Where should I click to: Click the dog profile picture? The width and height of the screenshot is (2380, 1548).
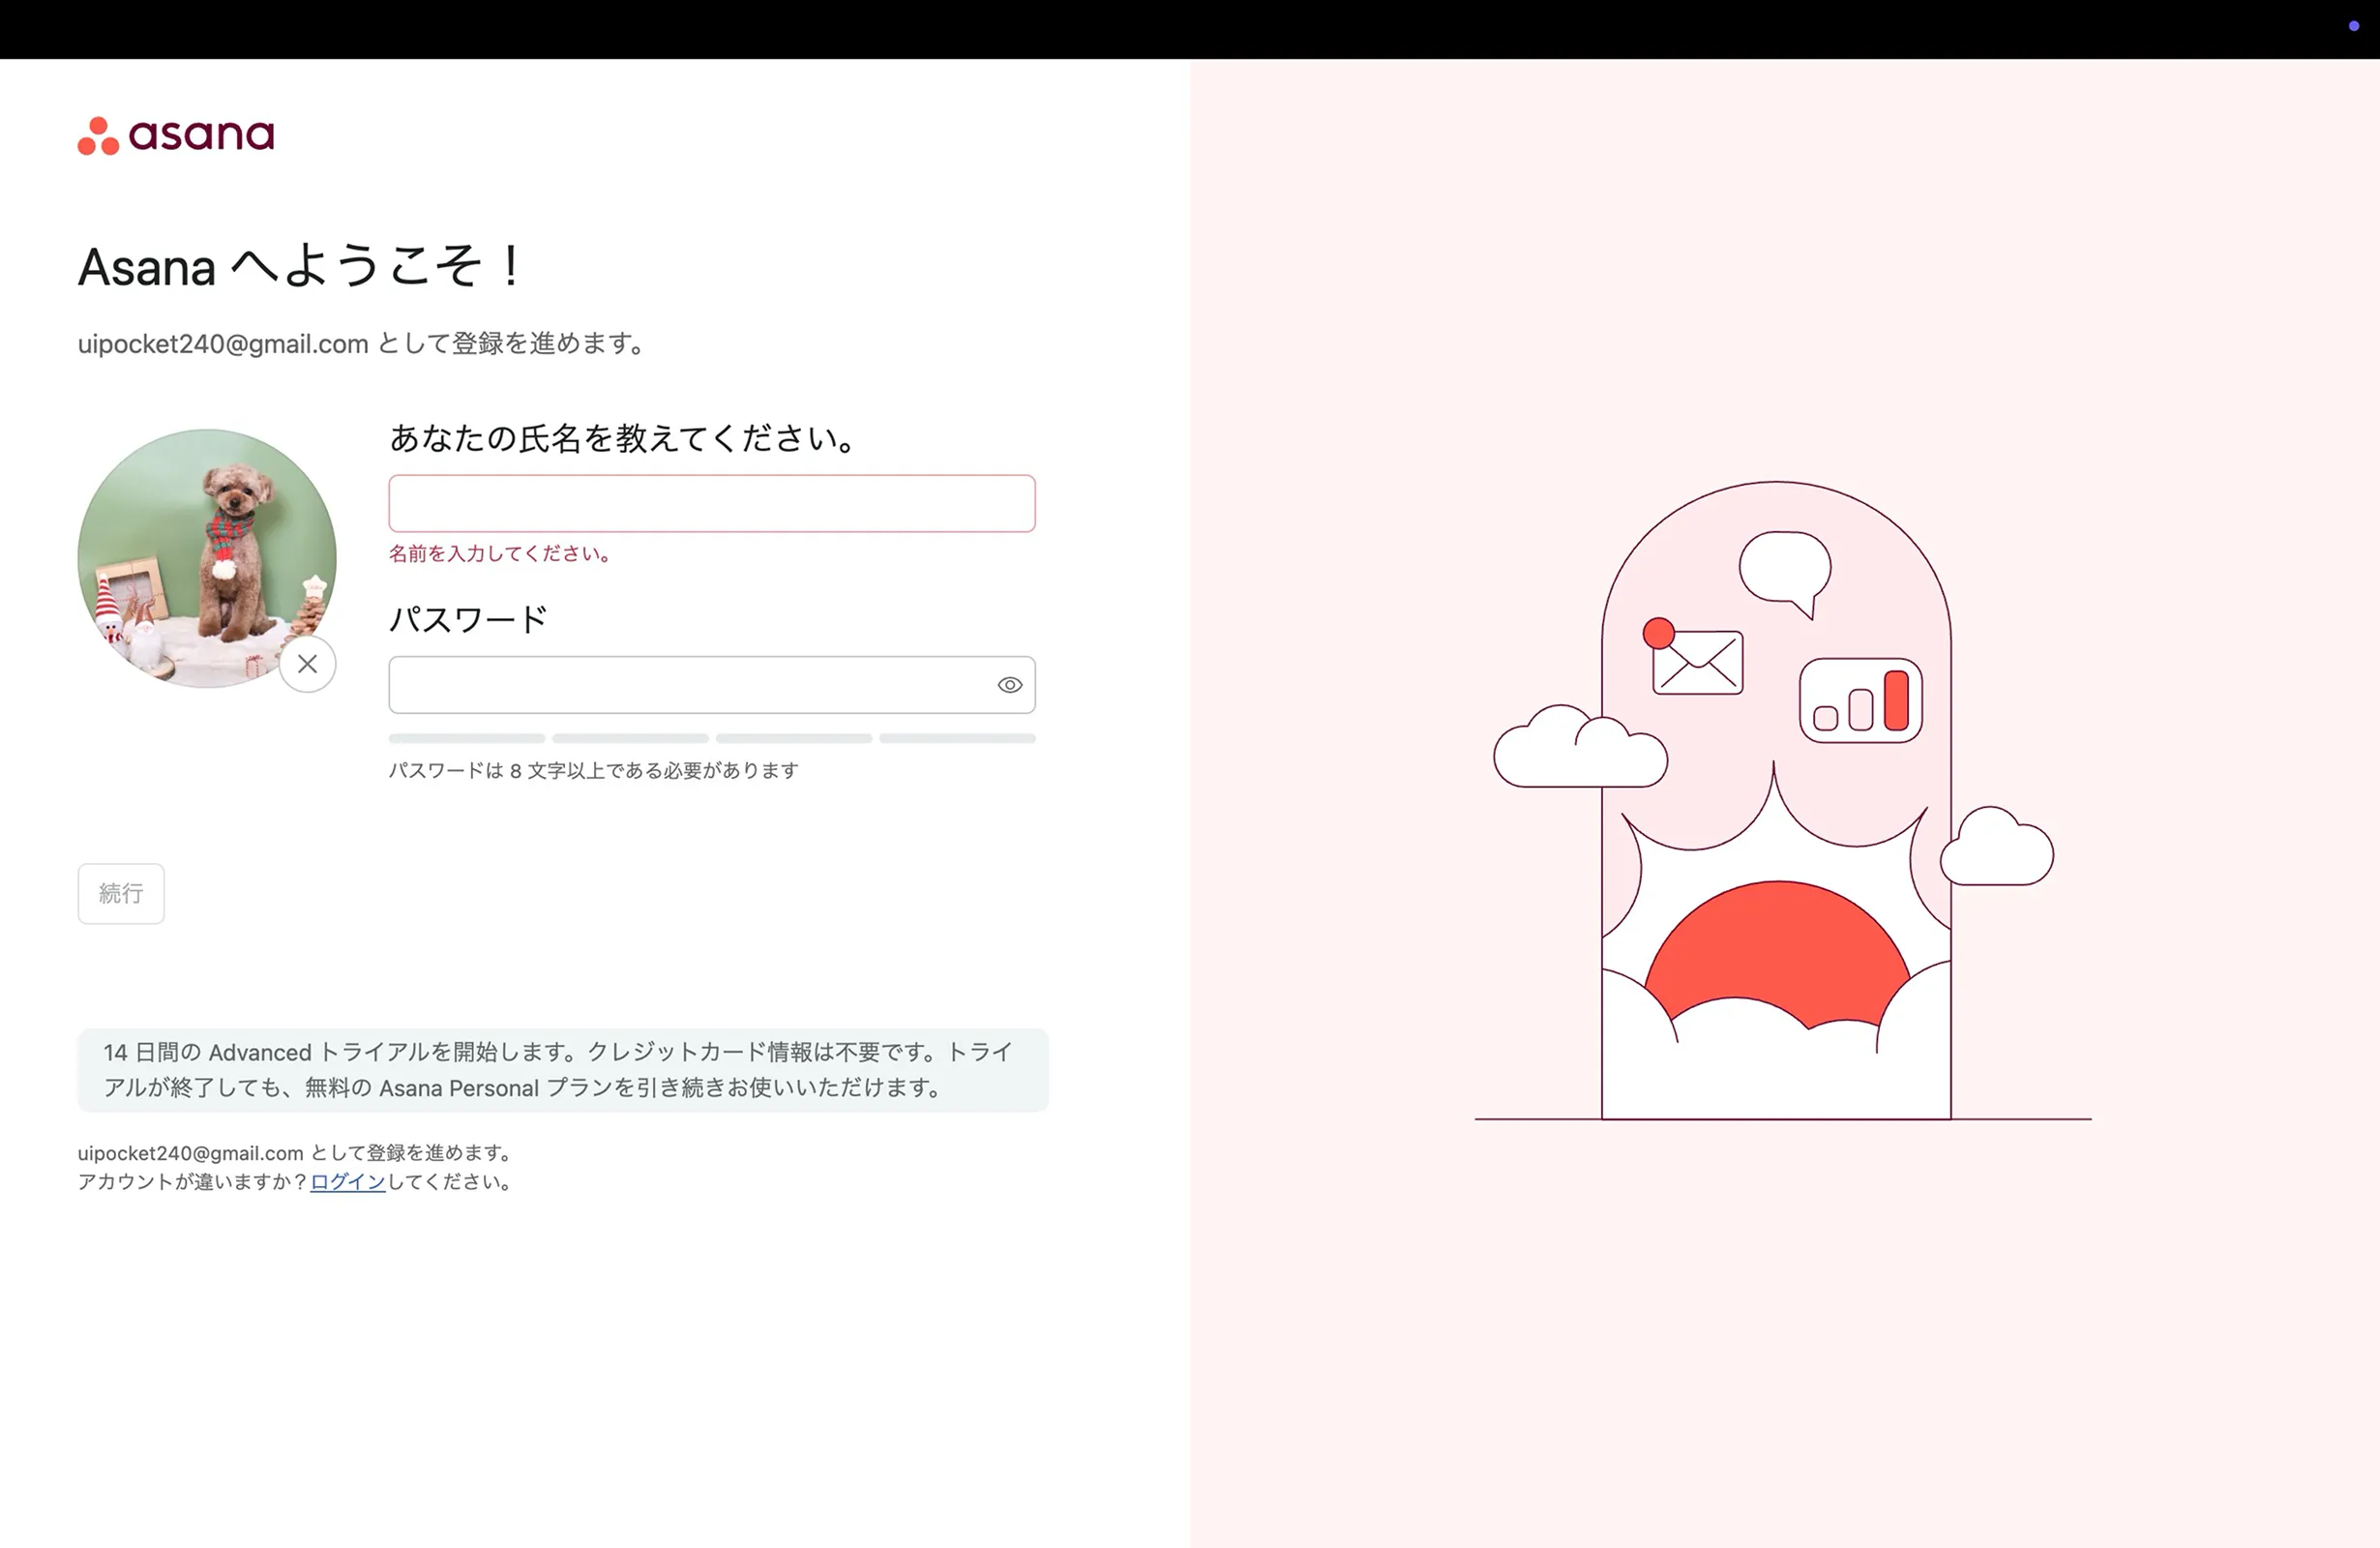(207, 558)
